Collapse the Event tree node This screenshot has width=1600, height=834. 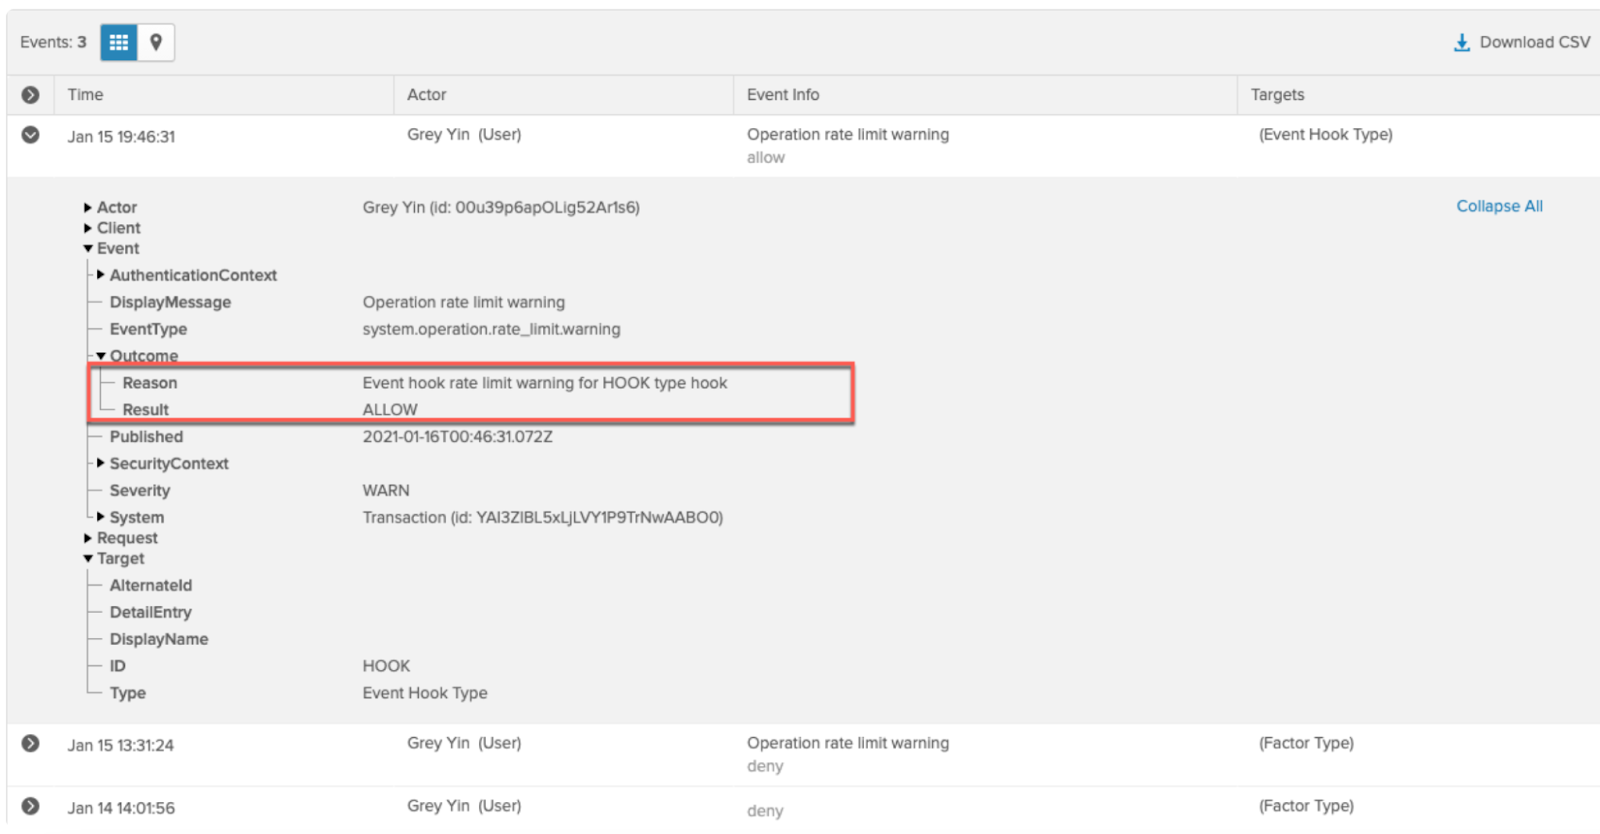coord(88,249)
